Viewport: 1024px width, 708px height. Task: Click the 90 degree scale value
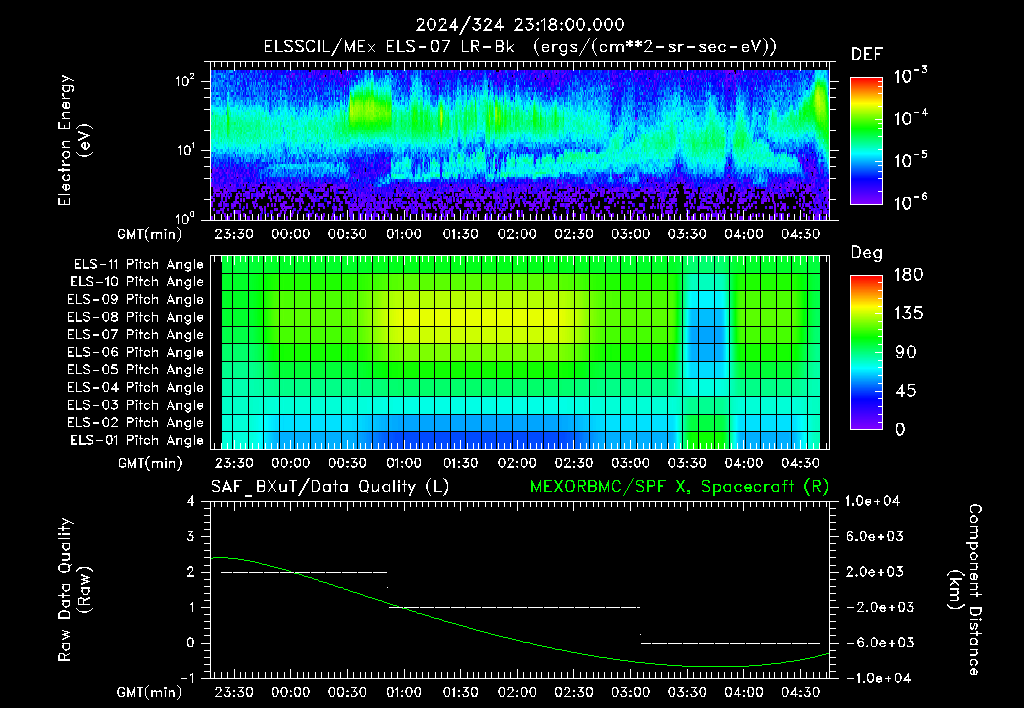pos(905,352)
